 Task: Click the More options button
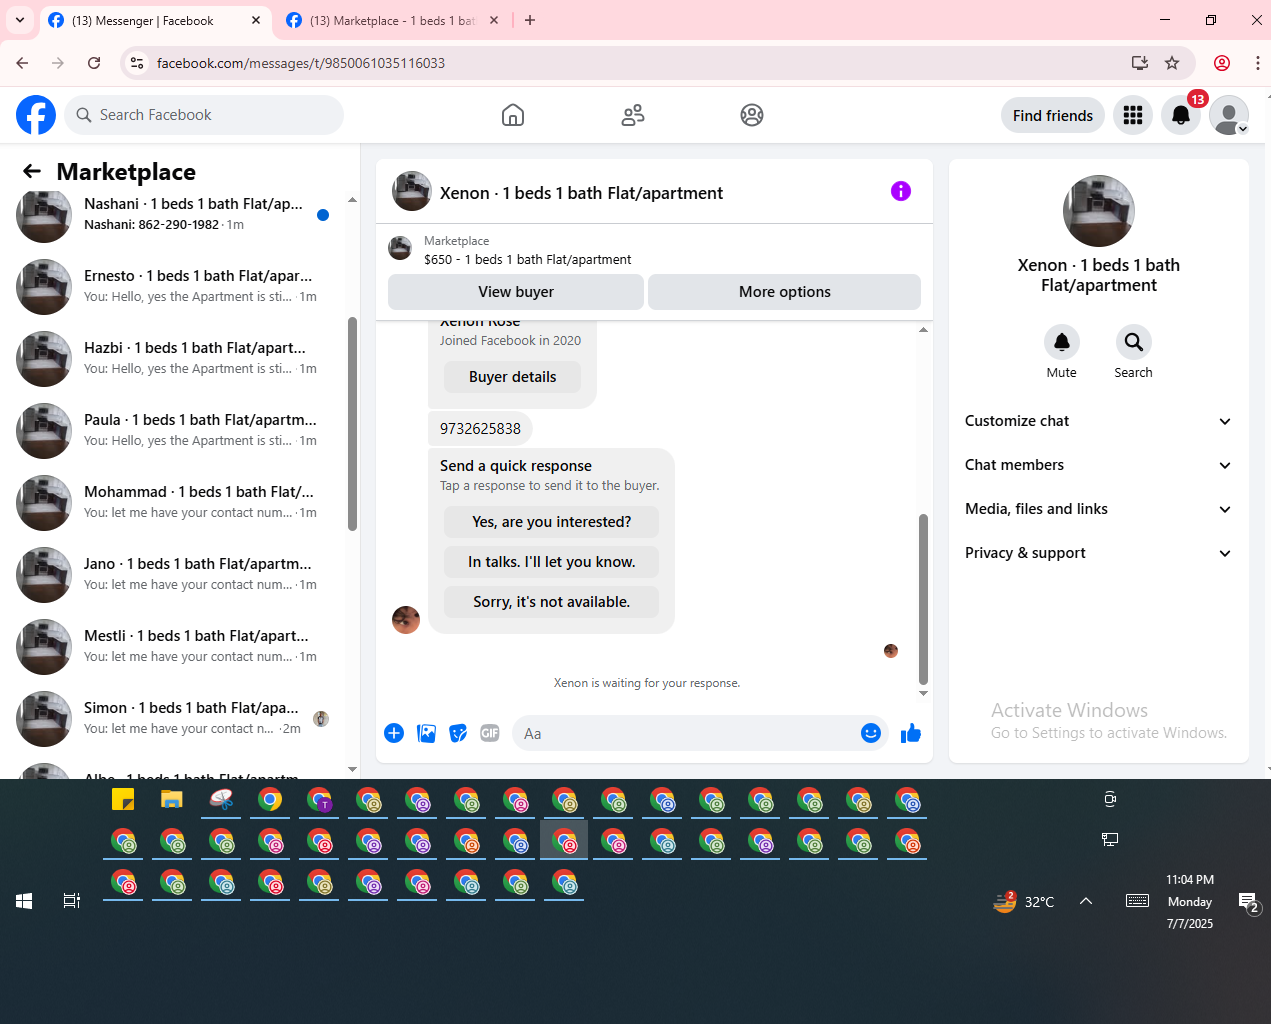point(785,292)
